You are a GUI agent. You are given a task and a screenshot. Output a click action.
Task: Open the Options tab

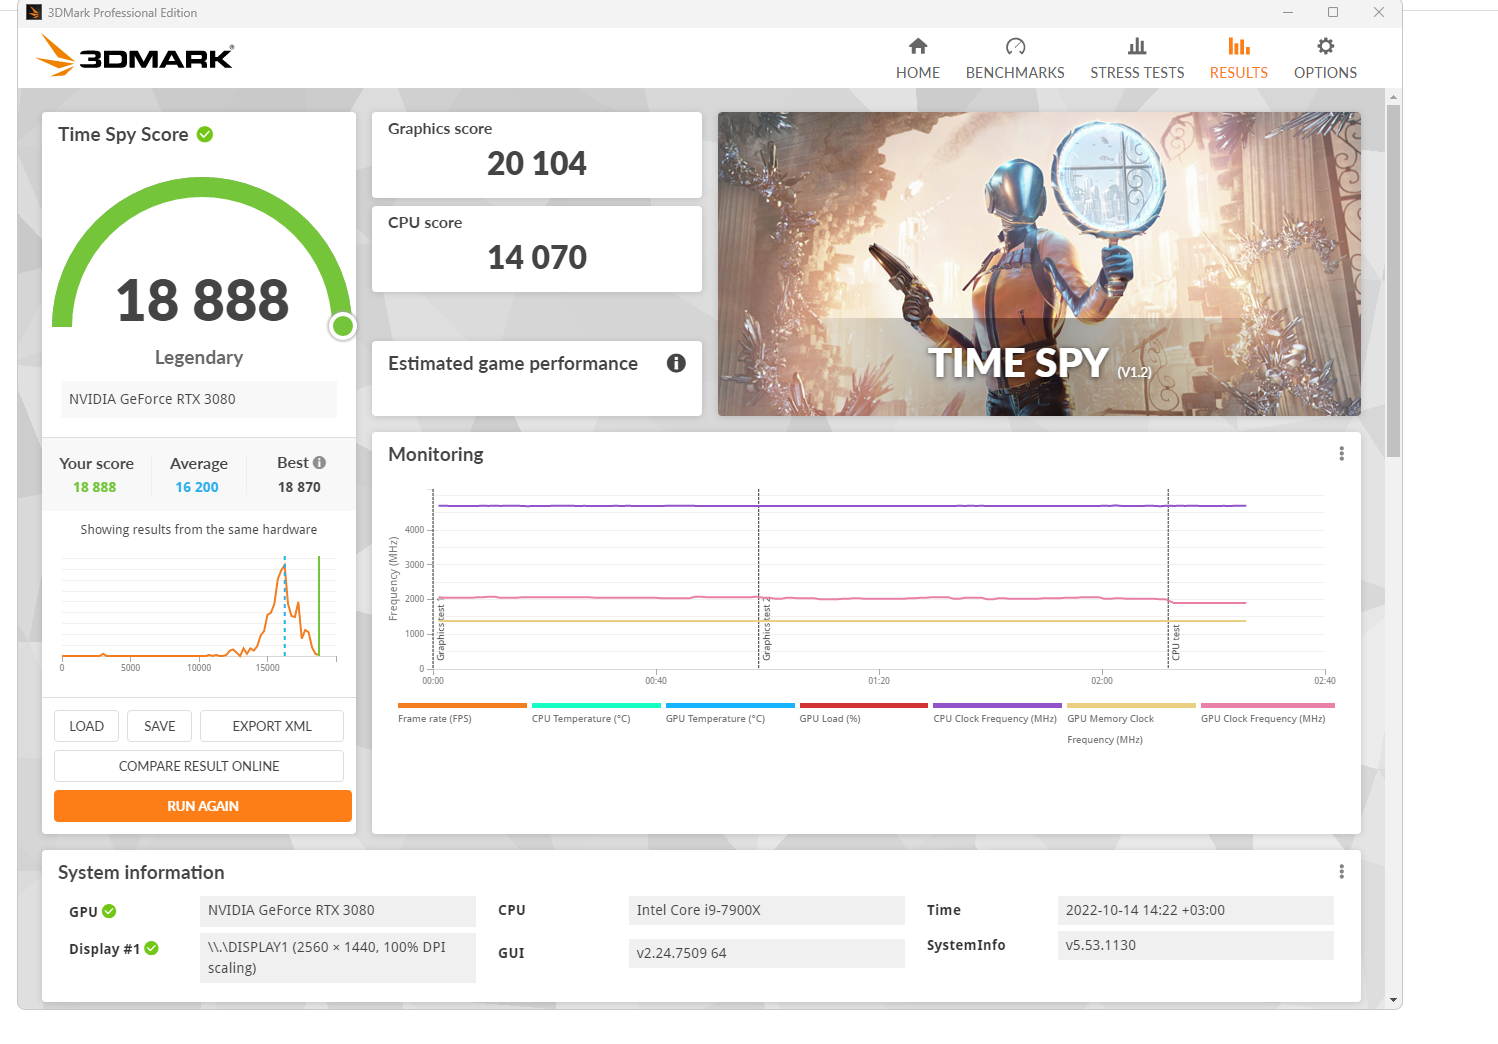click(1325, 59)
